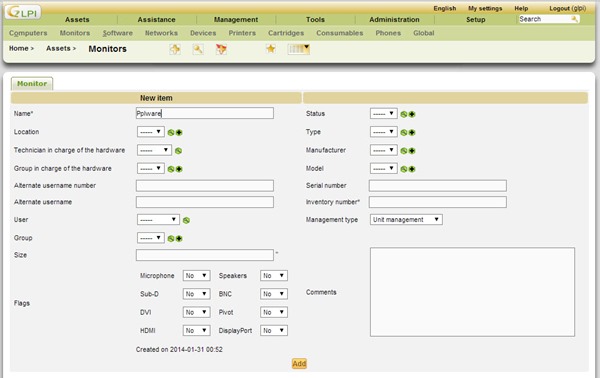Open the Microphone flag dropdown

(x=197, y=275)
